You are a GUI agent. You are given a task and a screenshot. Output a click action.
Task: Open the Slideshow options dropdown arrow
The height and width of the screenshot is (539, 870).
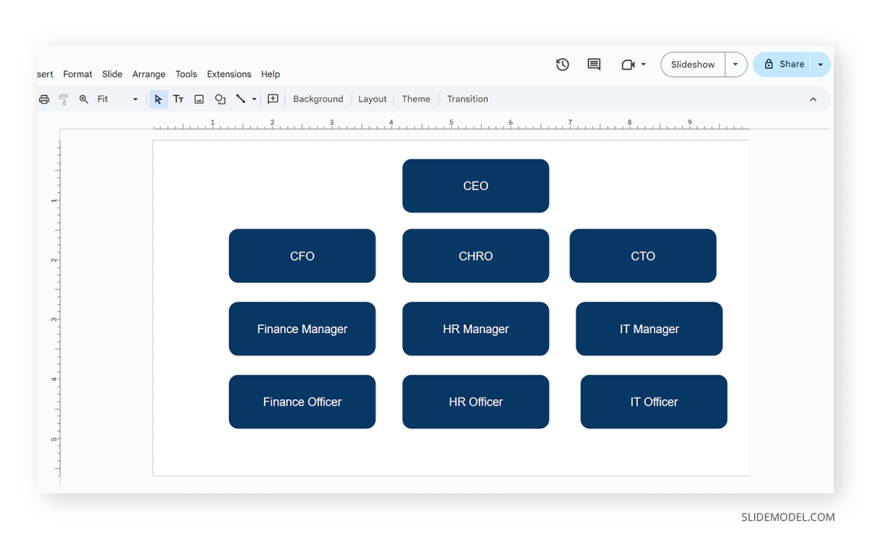736,64
